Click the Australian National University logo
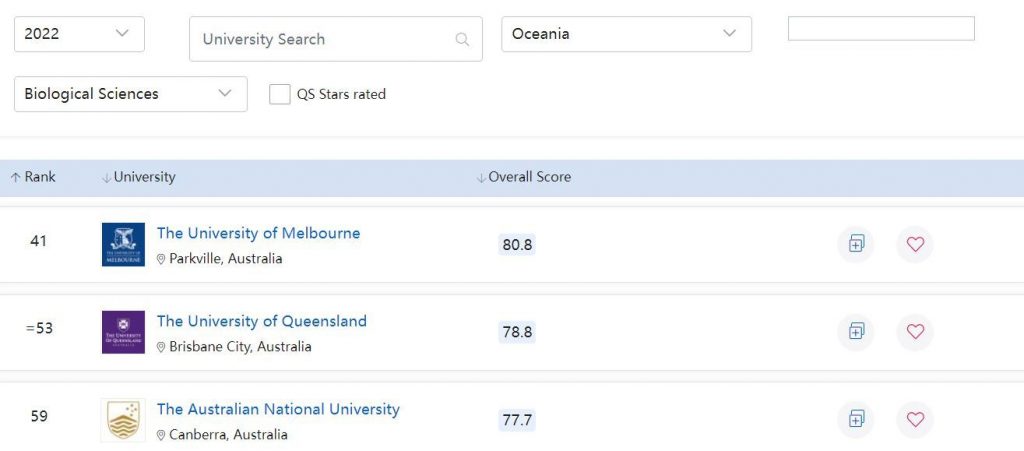This screenshot has height=451, width=1024. point(123,420)
